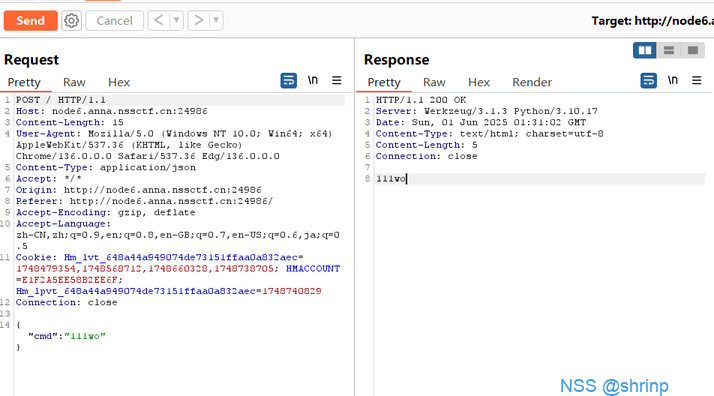The image size is (714, 396).
Task: Click the Date response header
Action: [x=481, y=122]
